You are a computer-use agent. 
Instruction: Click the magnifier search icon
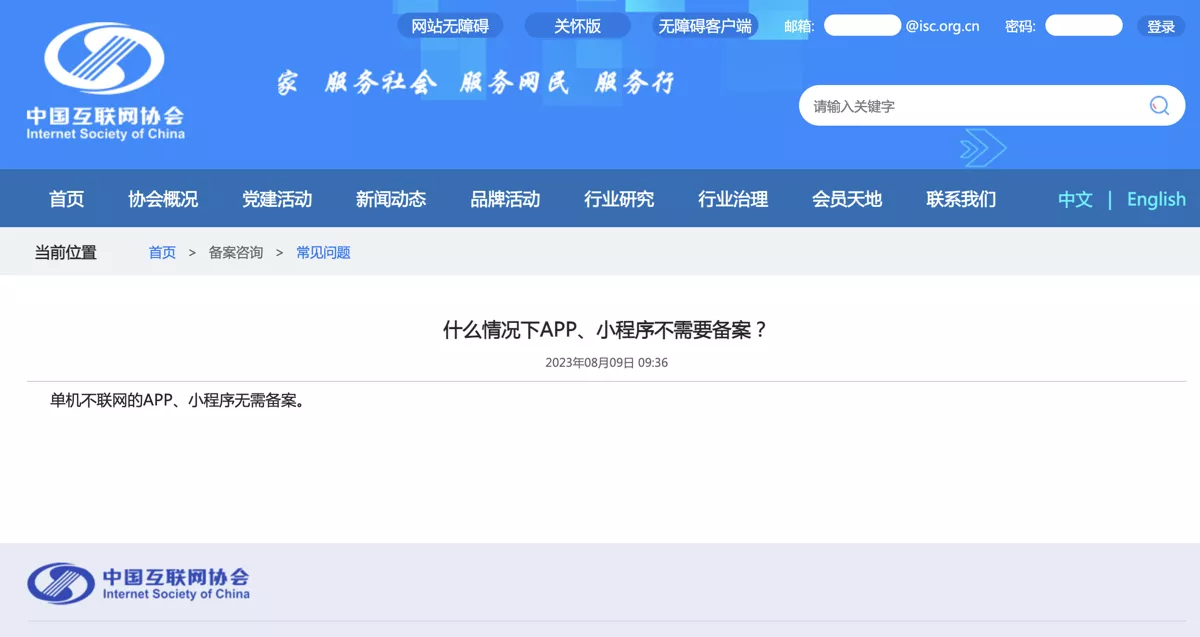1159,106
